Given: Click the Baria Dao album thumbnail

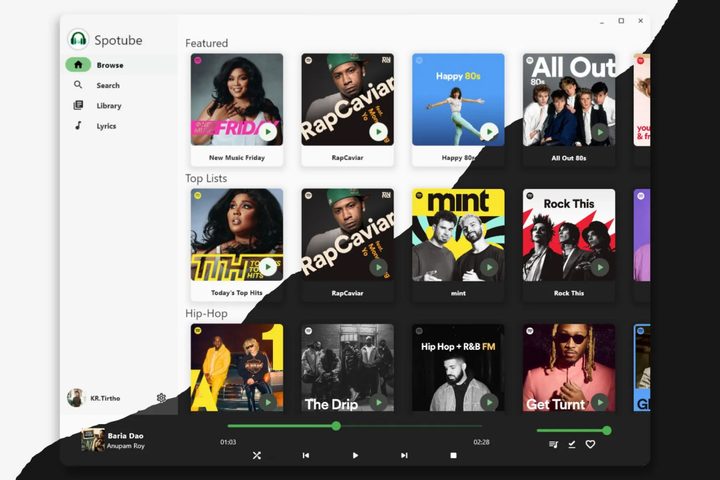Looking at the screenshot, I should point(93,440).
